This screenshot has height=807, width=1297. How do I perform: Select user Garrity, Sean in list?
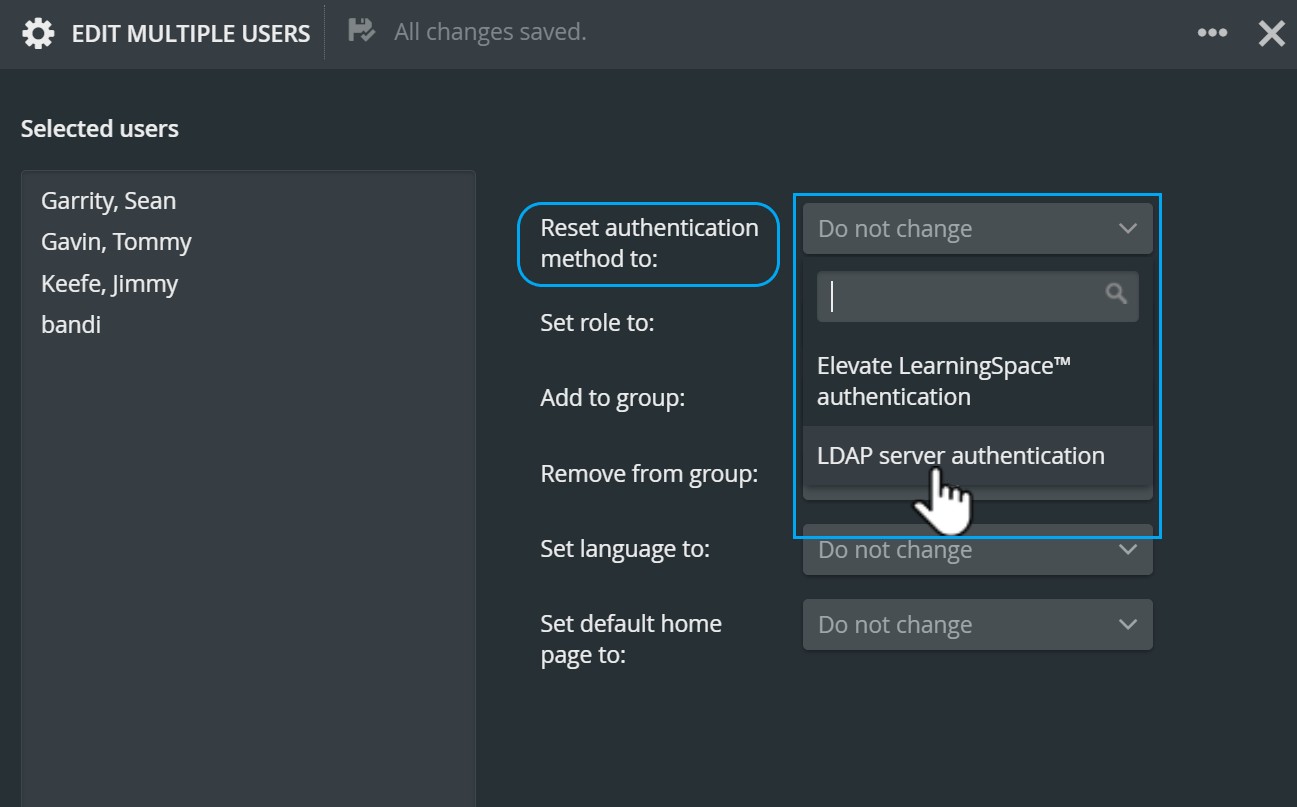(108, 201)
